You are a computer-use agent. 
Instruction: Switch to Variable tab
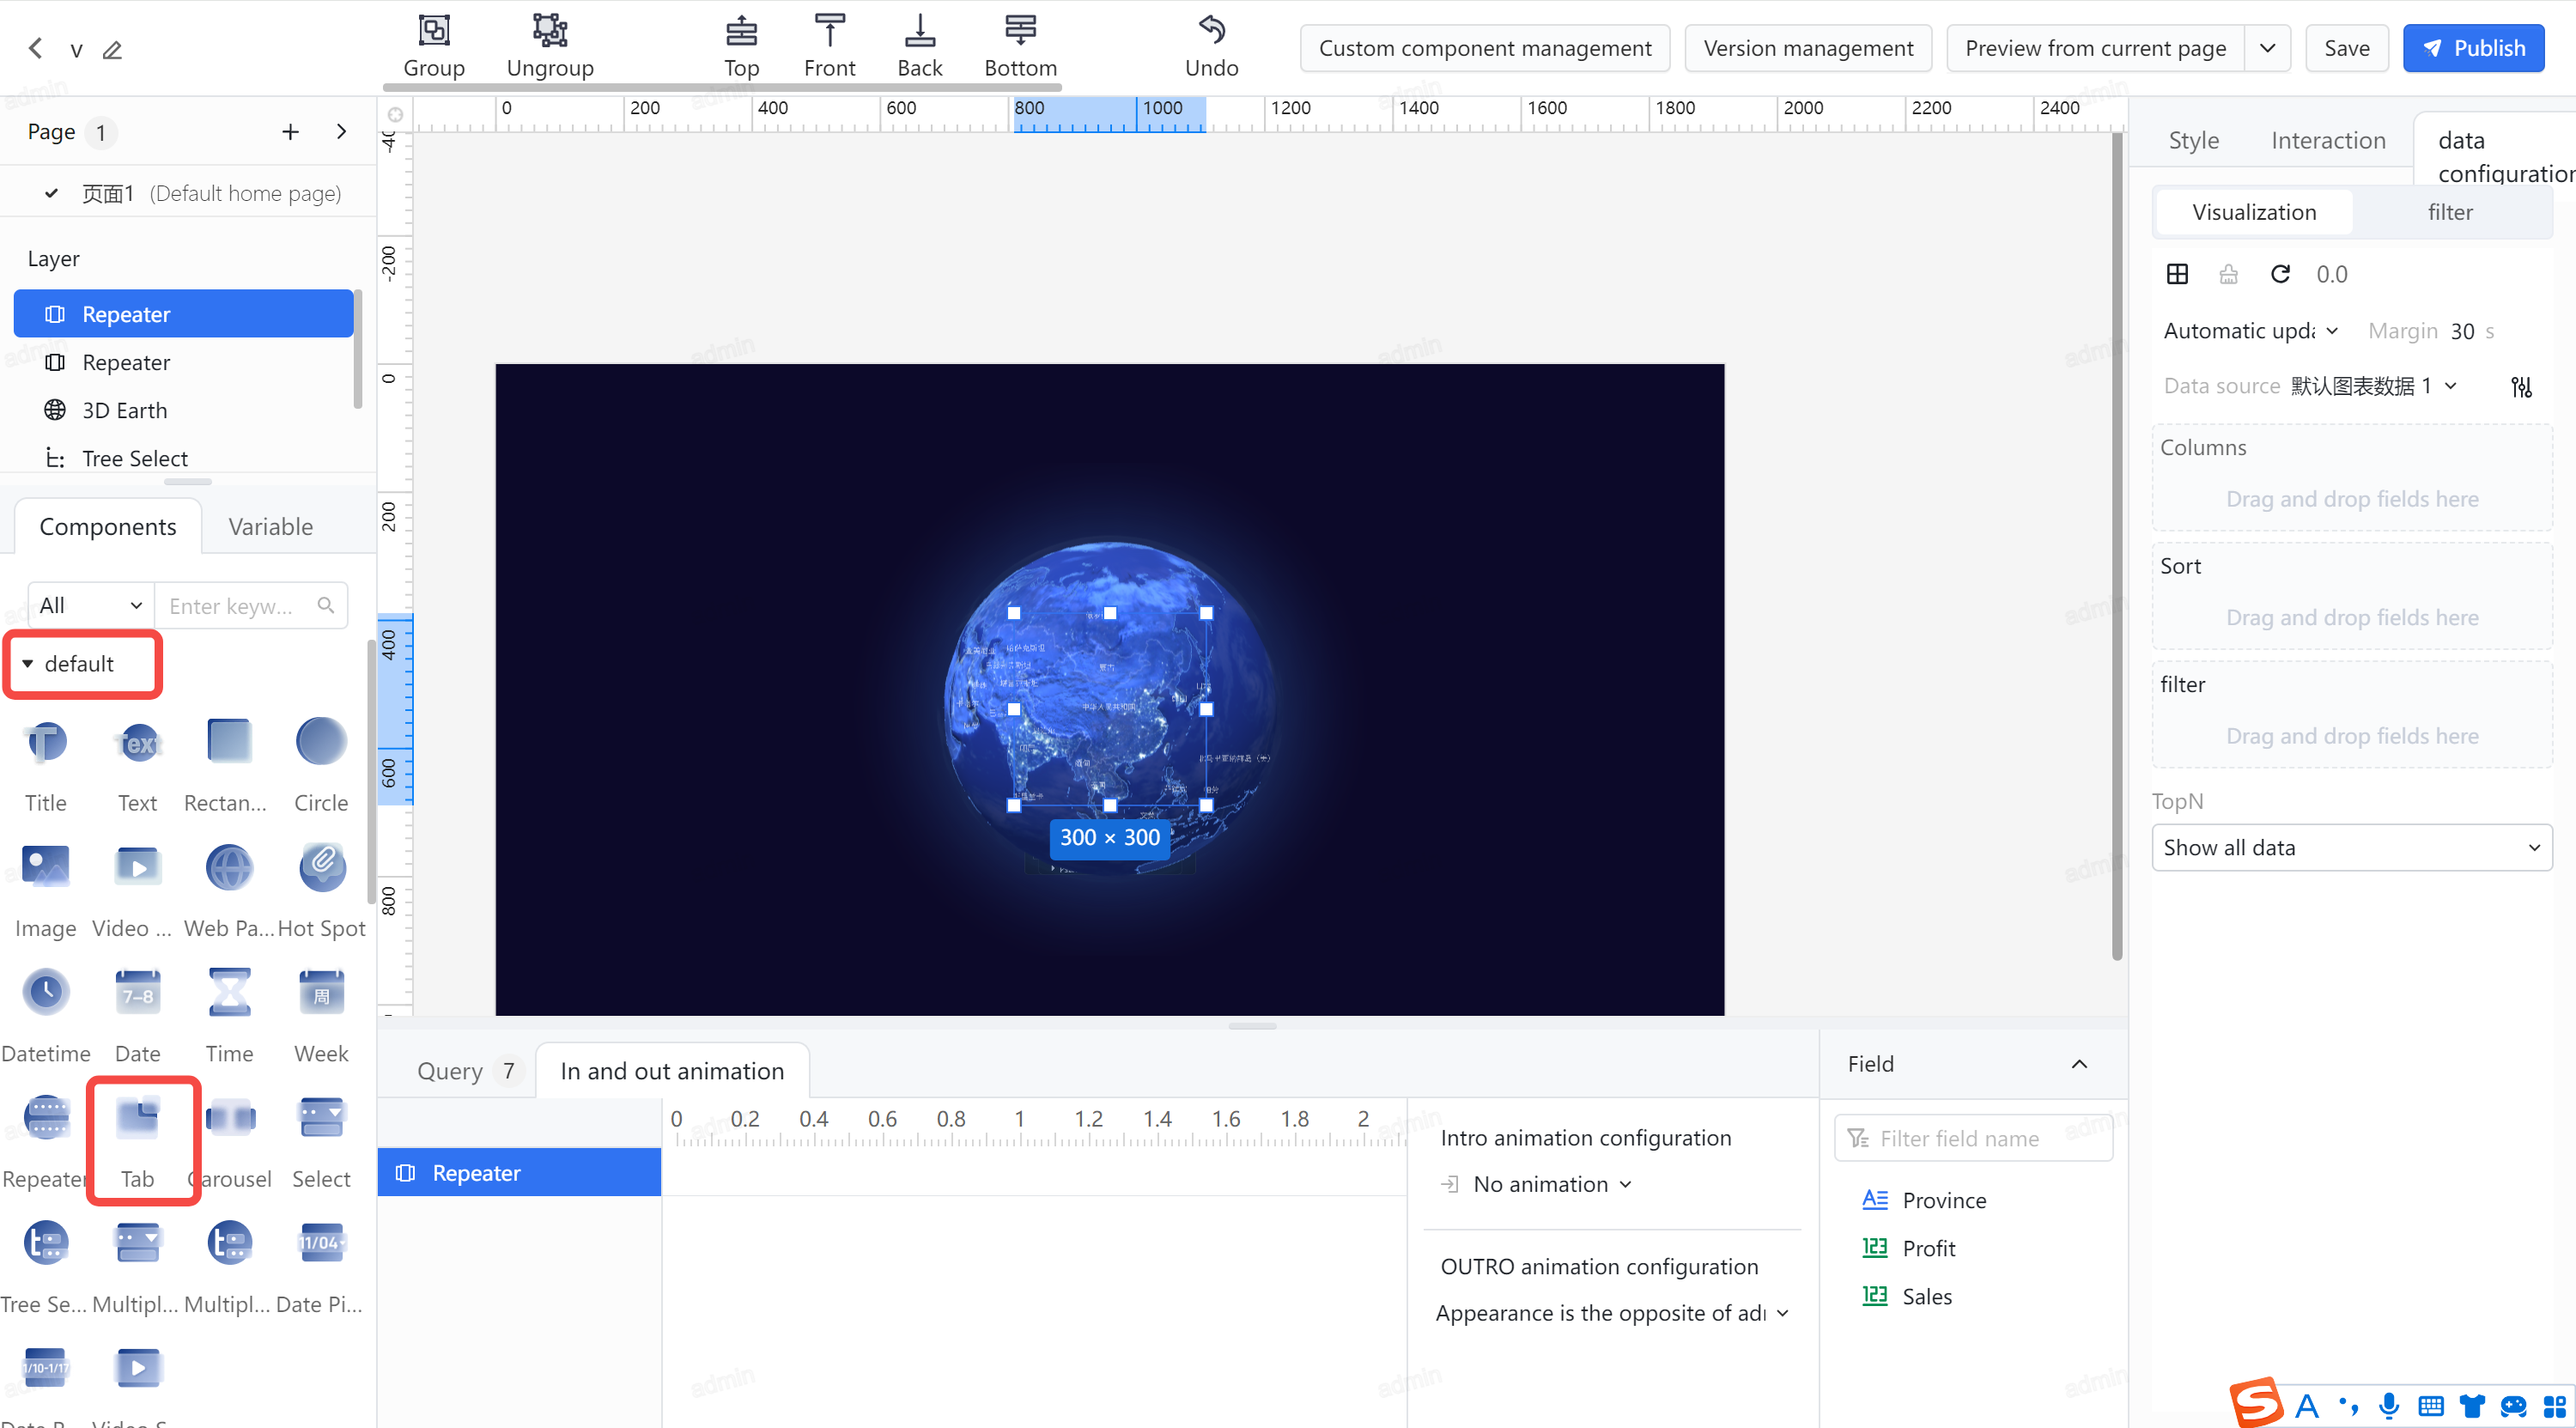click(x=271, y=527)
